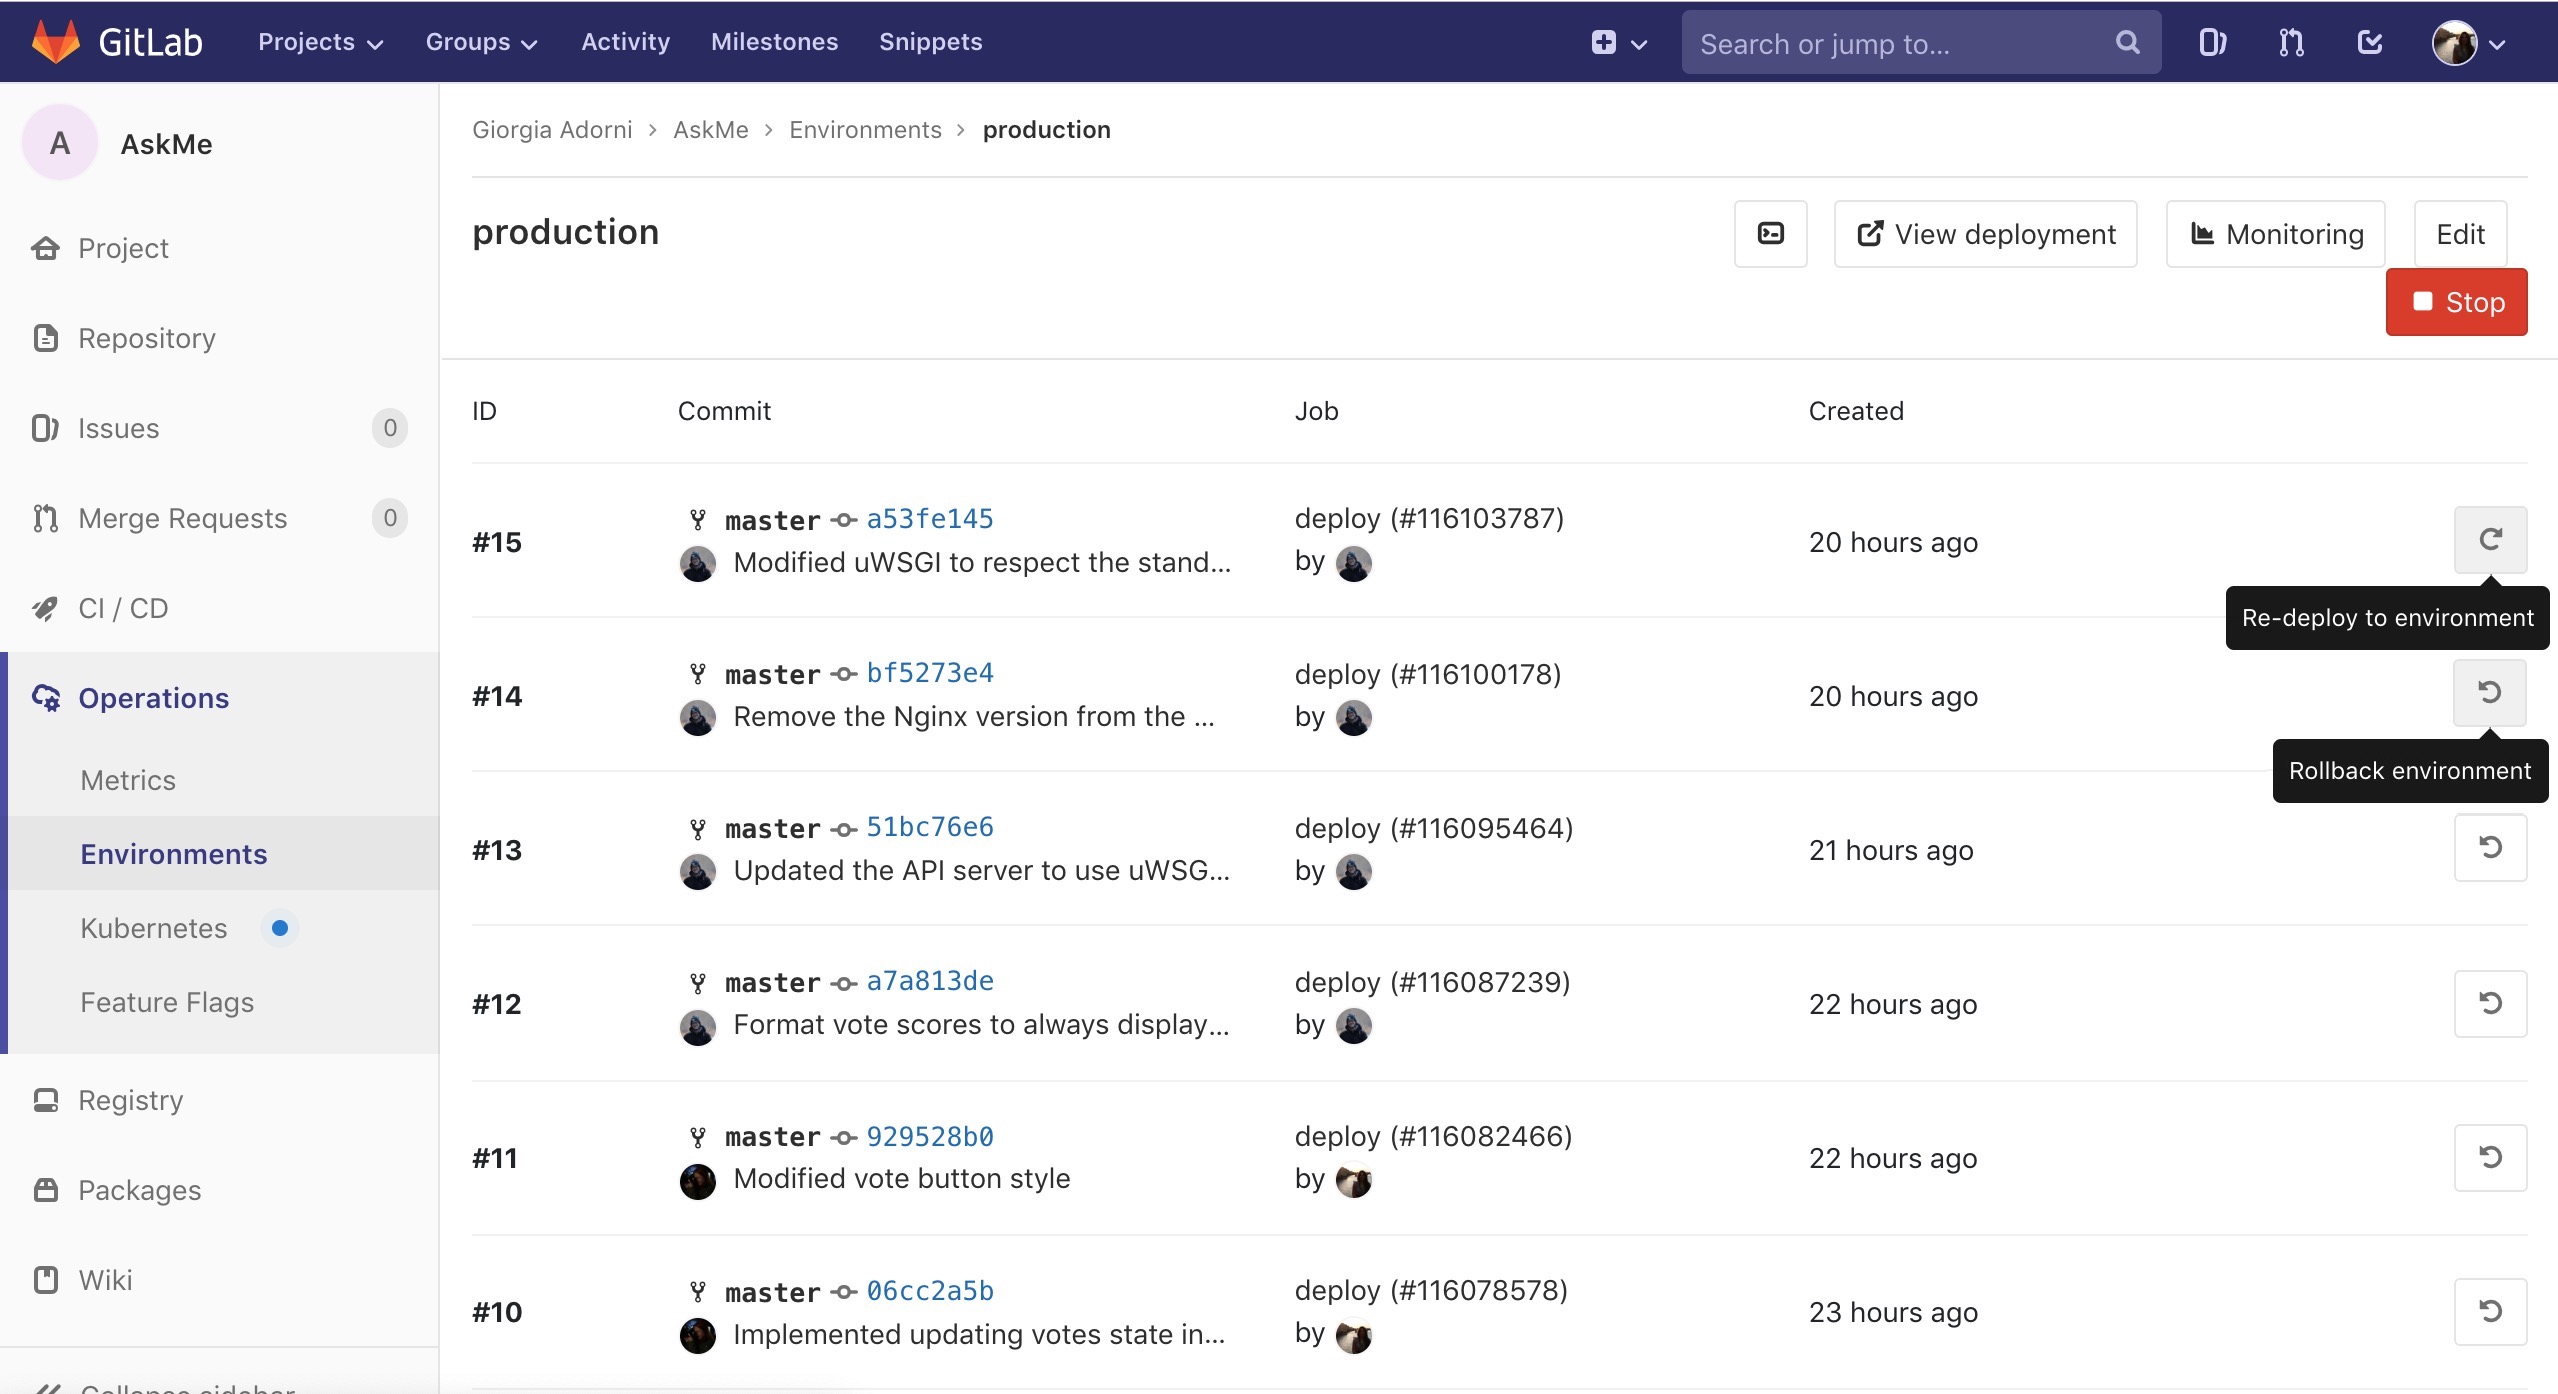Open issues icon in top navigation bar
The image size is (2558, 1394).
[2212, 42]
